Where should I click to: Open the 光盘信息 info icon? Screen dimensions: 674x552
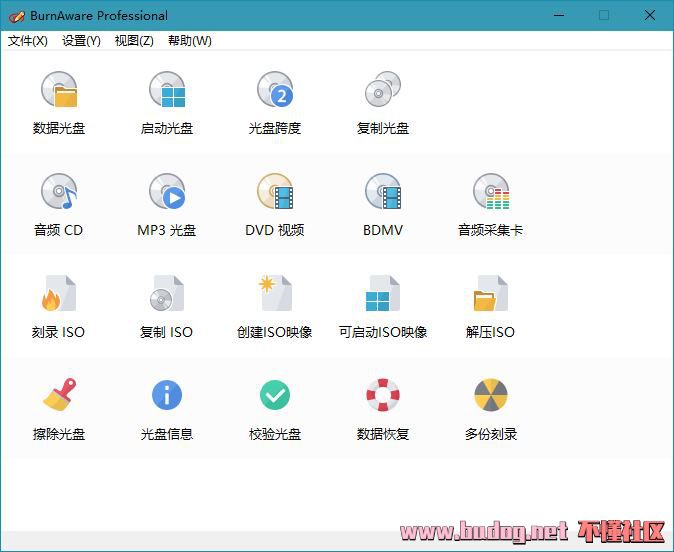coord(167,395)
